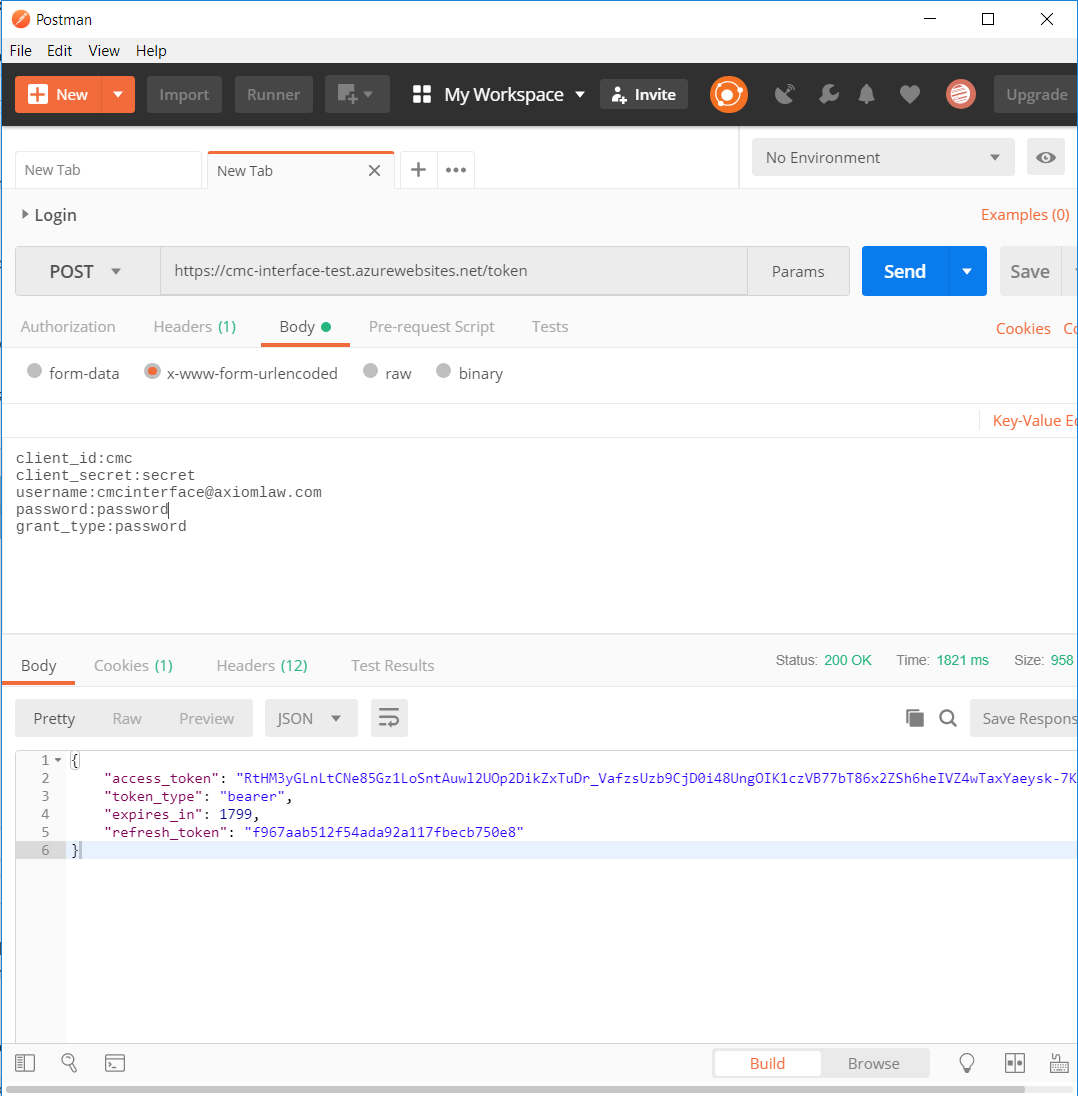Click the environment quick look eye icon

[x=1046, y=158]
